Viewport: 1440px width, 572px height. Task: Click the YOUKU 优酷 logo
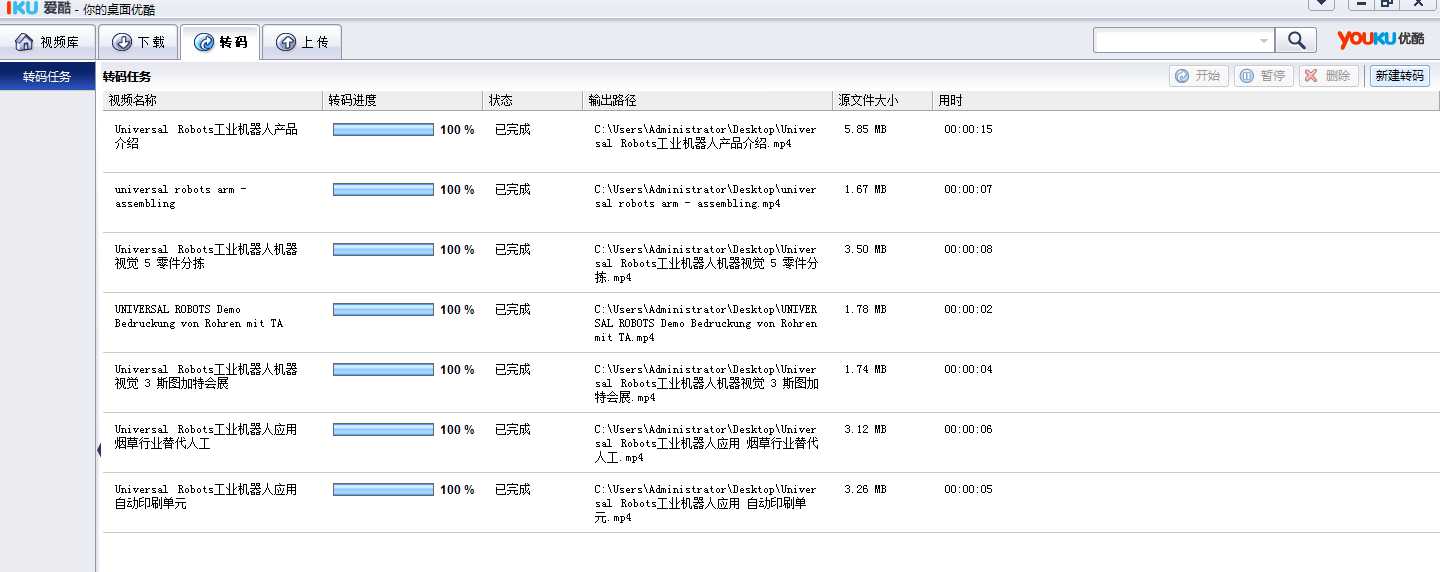[1381, 39]
